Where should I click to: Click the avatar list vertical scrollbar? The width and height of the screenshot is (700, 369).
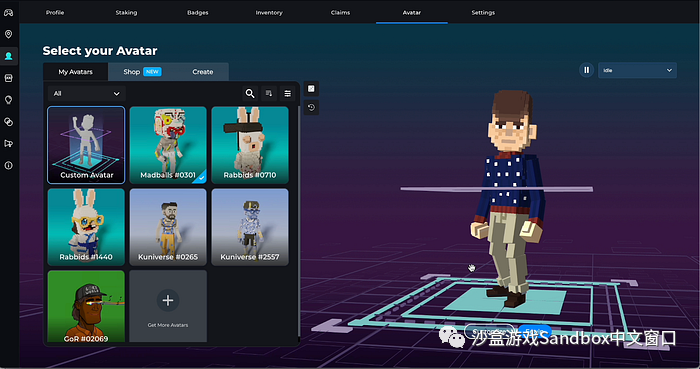coord(298,222)
